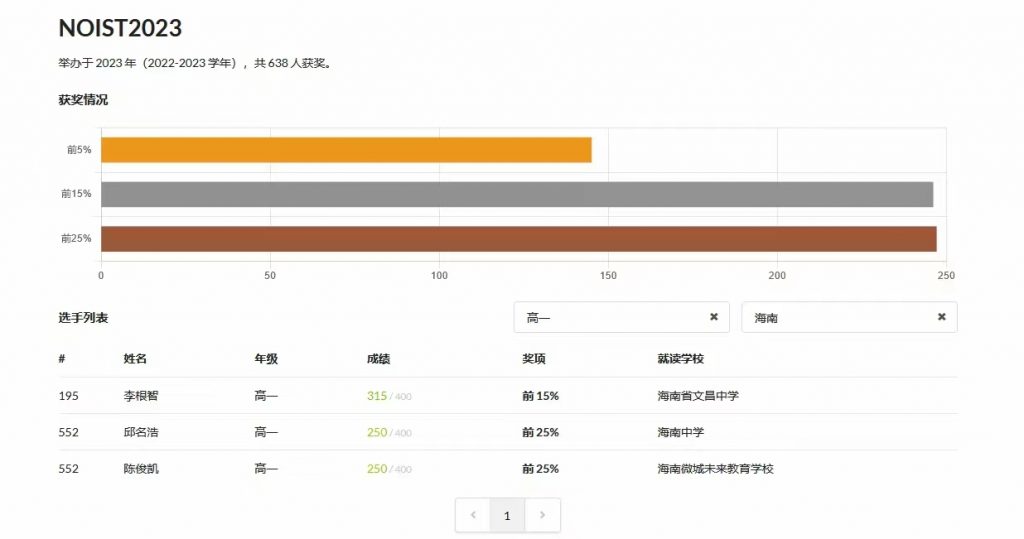
Task: Click the brown 前25% bar
Action: click(518, 239)
